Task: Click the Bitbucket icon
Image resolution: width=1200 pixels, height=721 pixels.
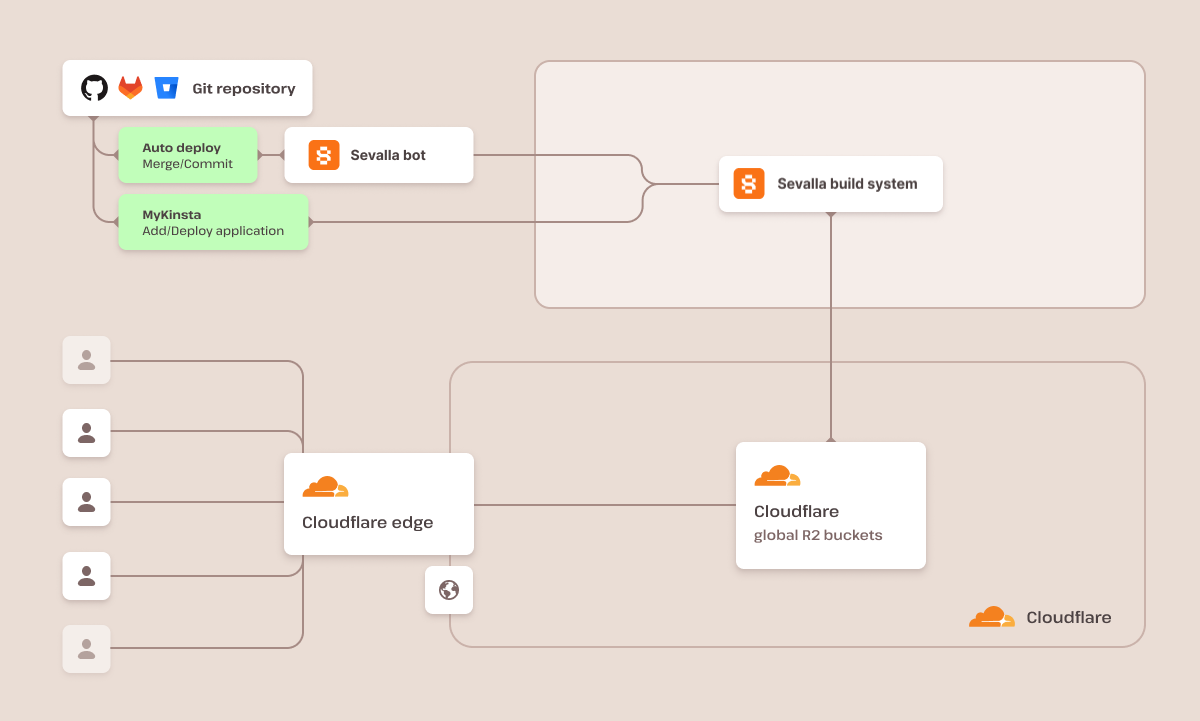Action: [x=165, y=88]
